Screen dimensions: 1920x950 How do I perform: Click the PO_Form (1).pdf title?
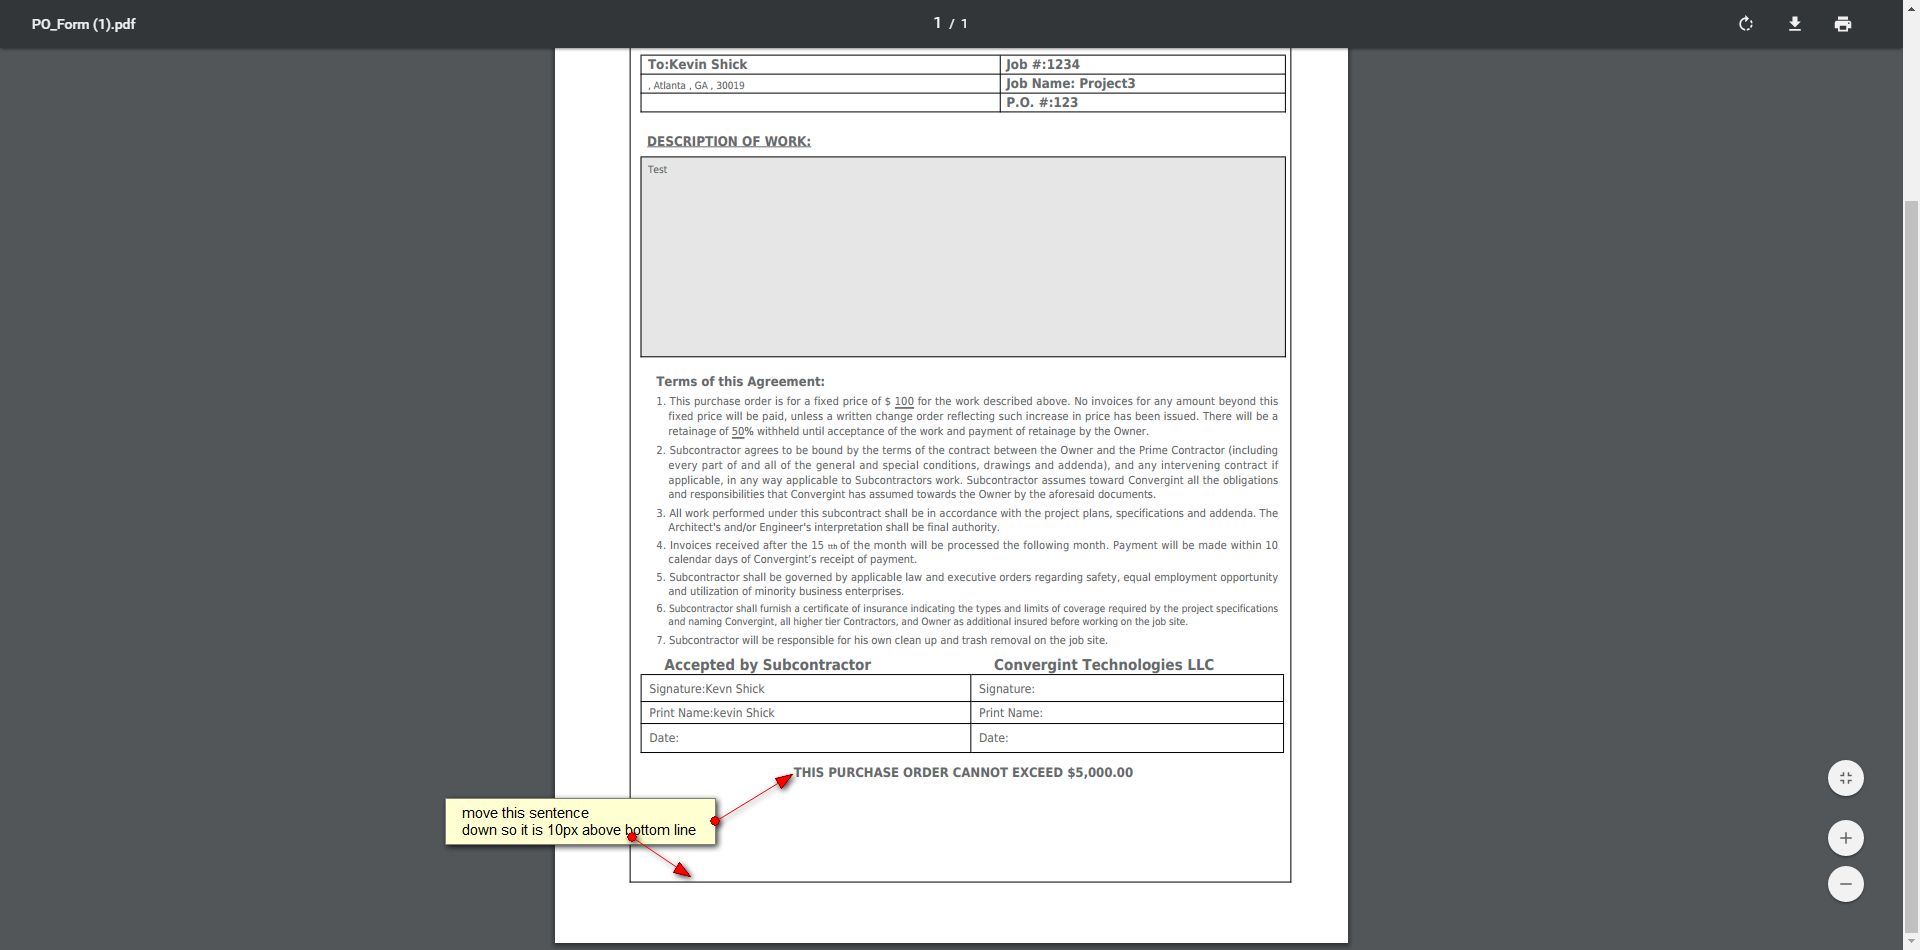84,24
